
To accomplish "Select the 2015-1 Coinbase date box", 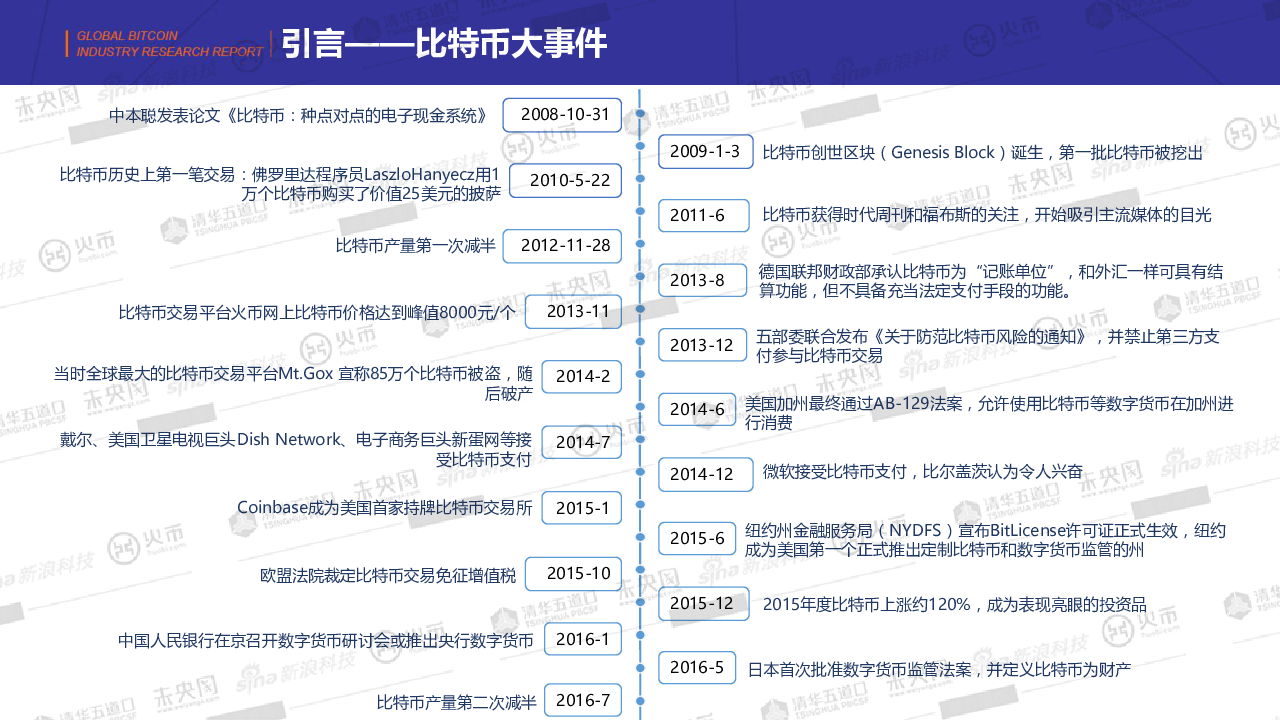I will 582,508.
